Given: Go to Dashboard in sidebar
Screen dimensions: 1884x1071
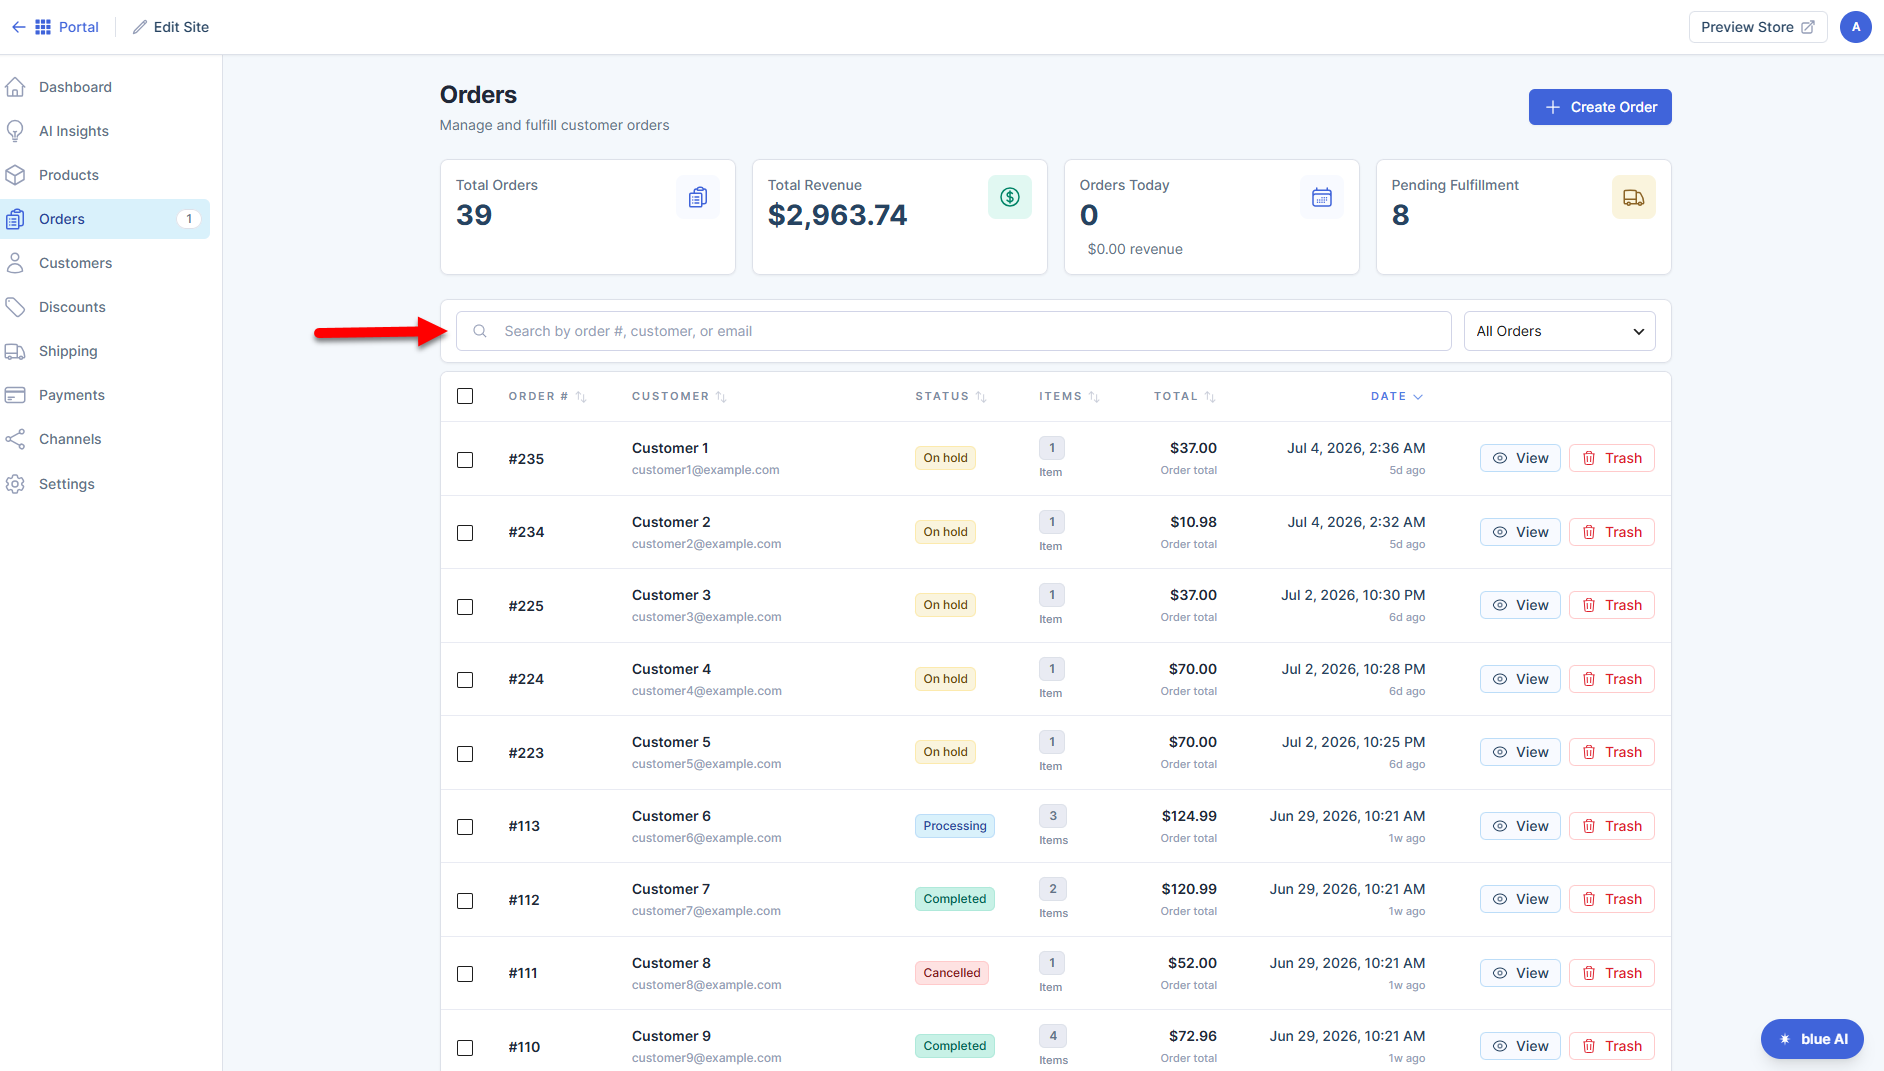Looking at the screenshot, I should coord(105,87).
